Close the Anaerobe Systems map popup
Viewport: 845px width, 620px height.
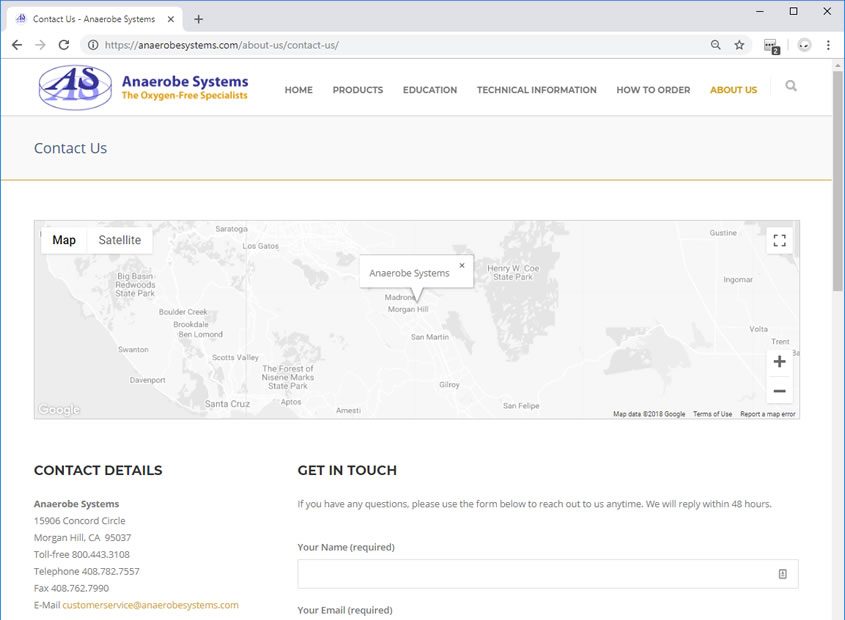(x=462, y=266)
